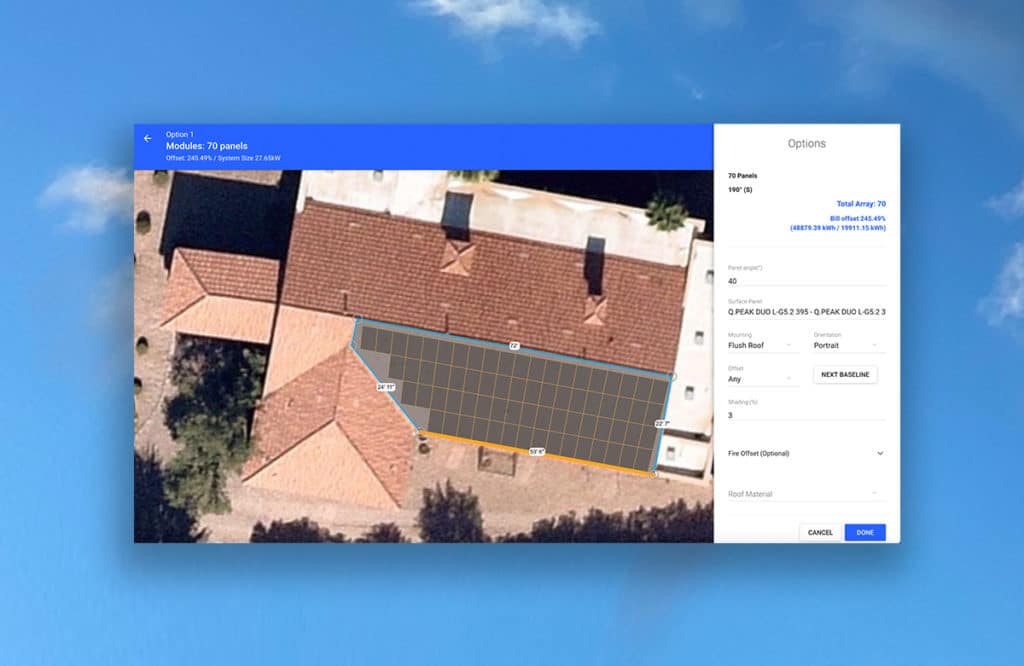The height and width of the screenshot is (666, 1024).
Task: Click the 22'7" measurement label
Action: pyautogui.click(x=661, y=424)
